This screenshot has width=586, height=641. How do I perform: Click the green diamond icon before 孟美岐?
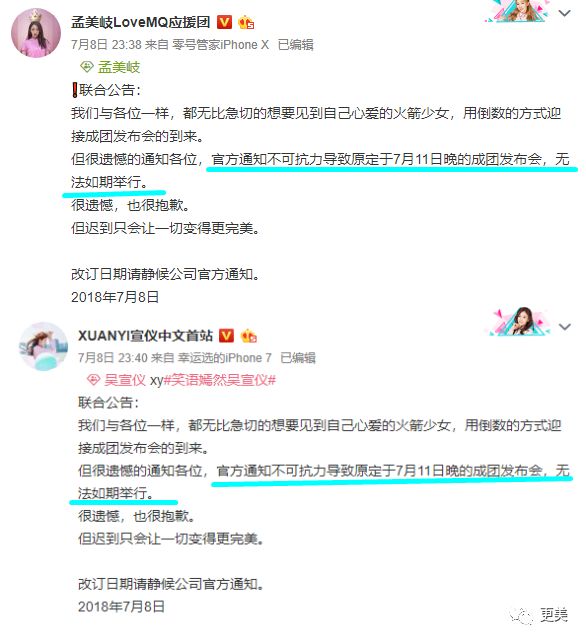pyautogui.click(x=86, y=67)
